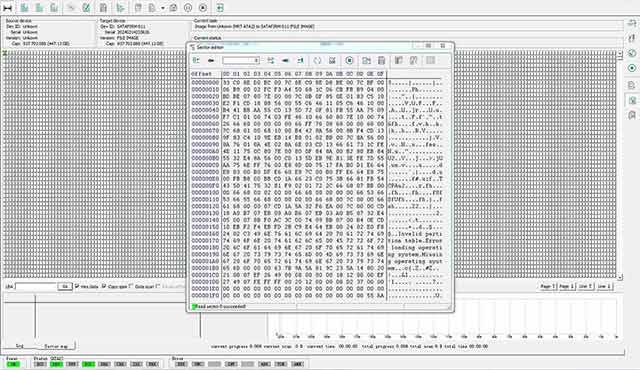Click the refresh circular-arrows icon in Sector editor
The height and width of the screenshot is (370, 640).
tap(318, 61)
